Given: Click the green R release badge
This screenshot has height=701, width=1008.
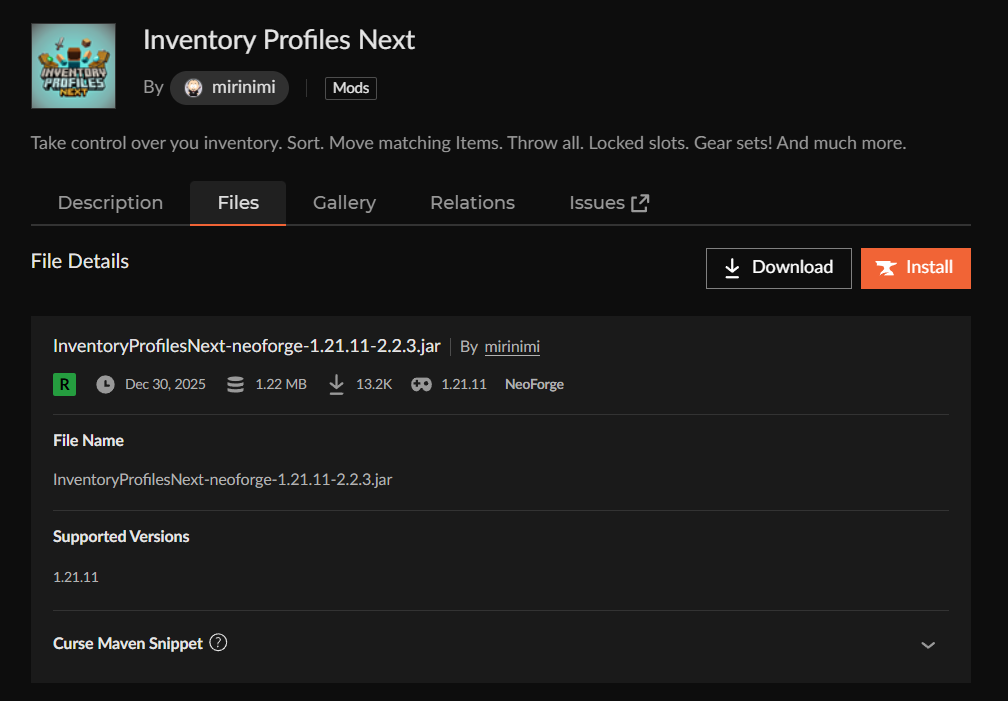Looking at the screenshot, I should click(x=64, y=384).
